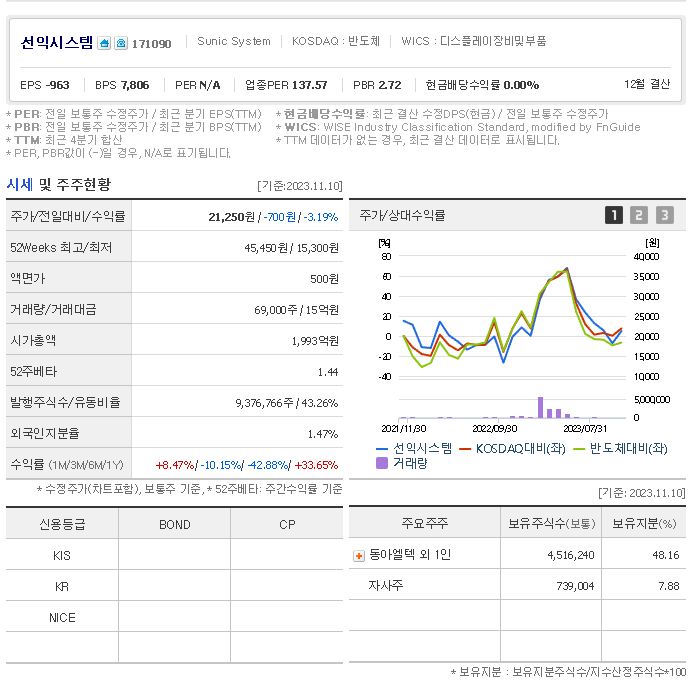Select WICS : 디스플레이장비및부품 text
Viewport: 698px width, 684px height.
click(x=474, y=41)
